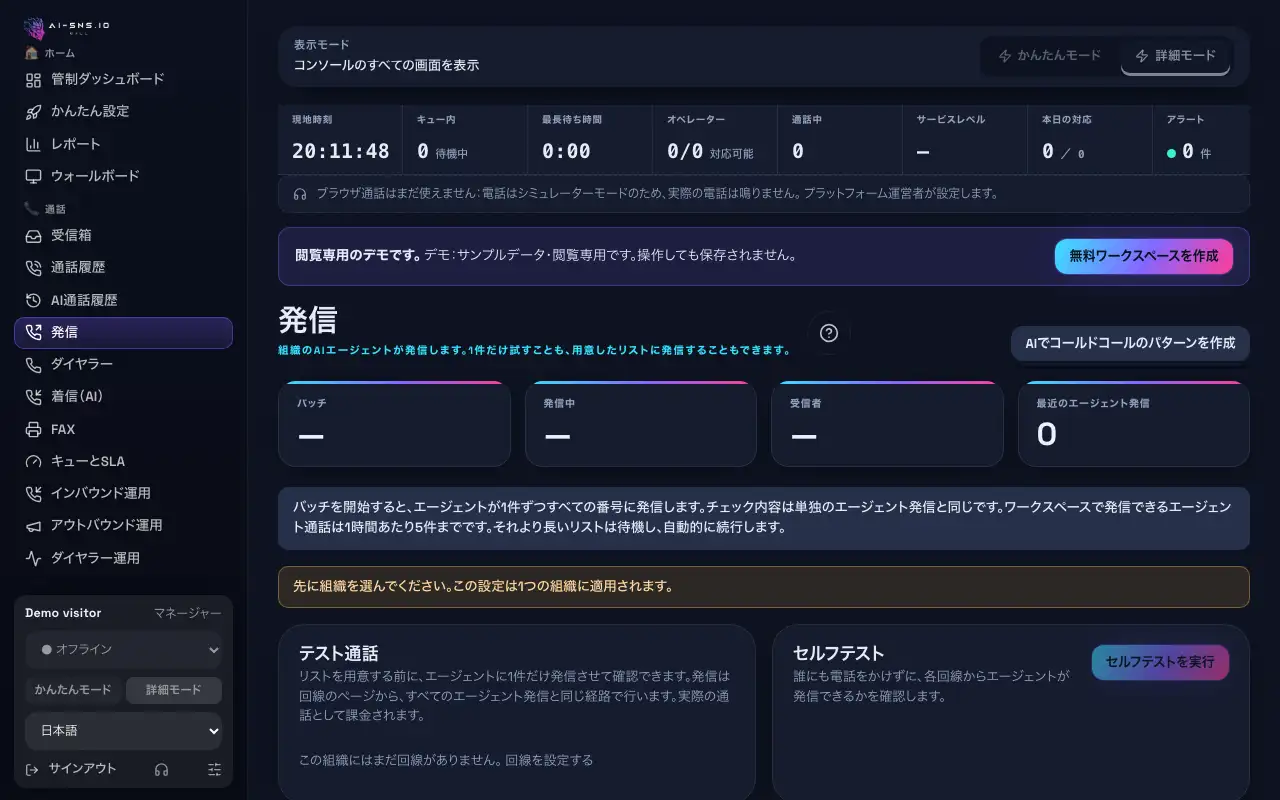Click the アラート counter tile

(x=1200, y=140)
